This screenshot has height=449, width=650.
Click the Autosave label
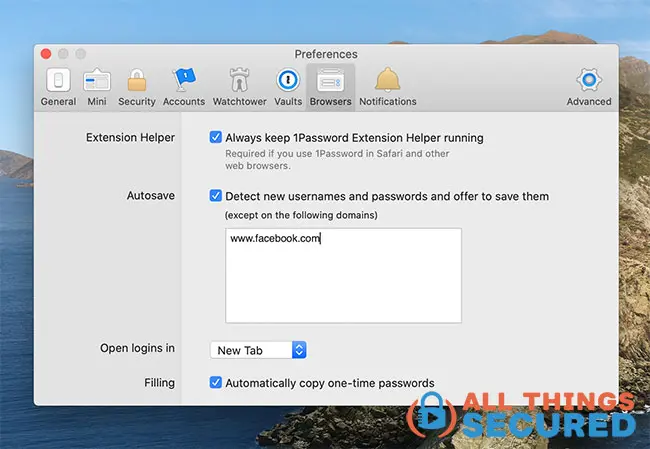150,195
